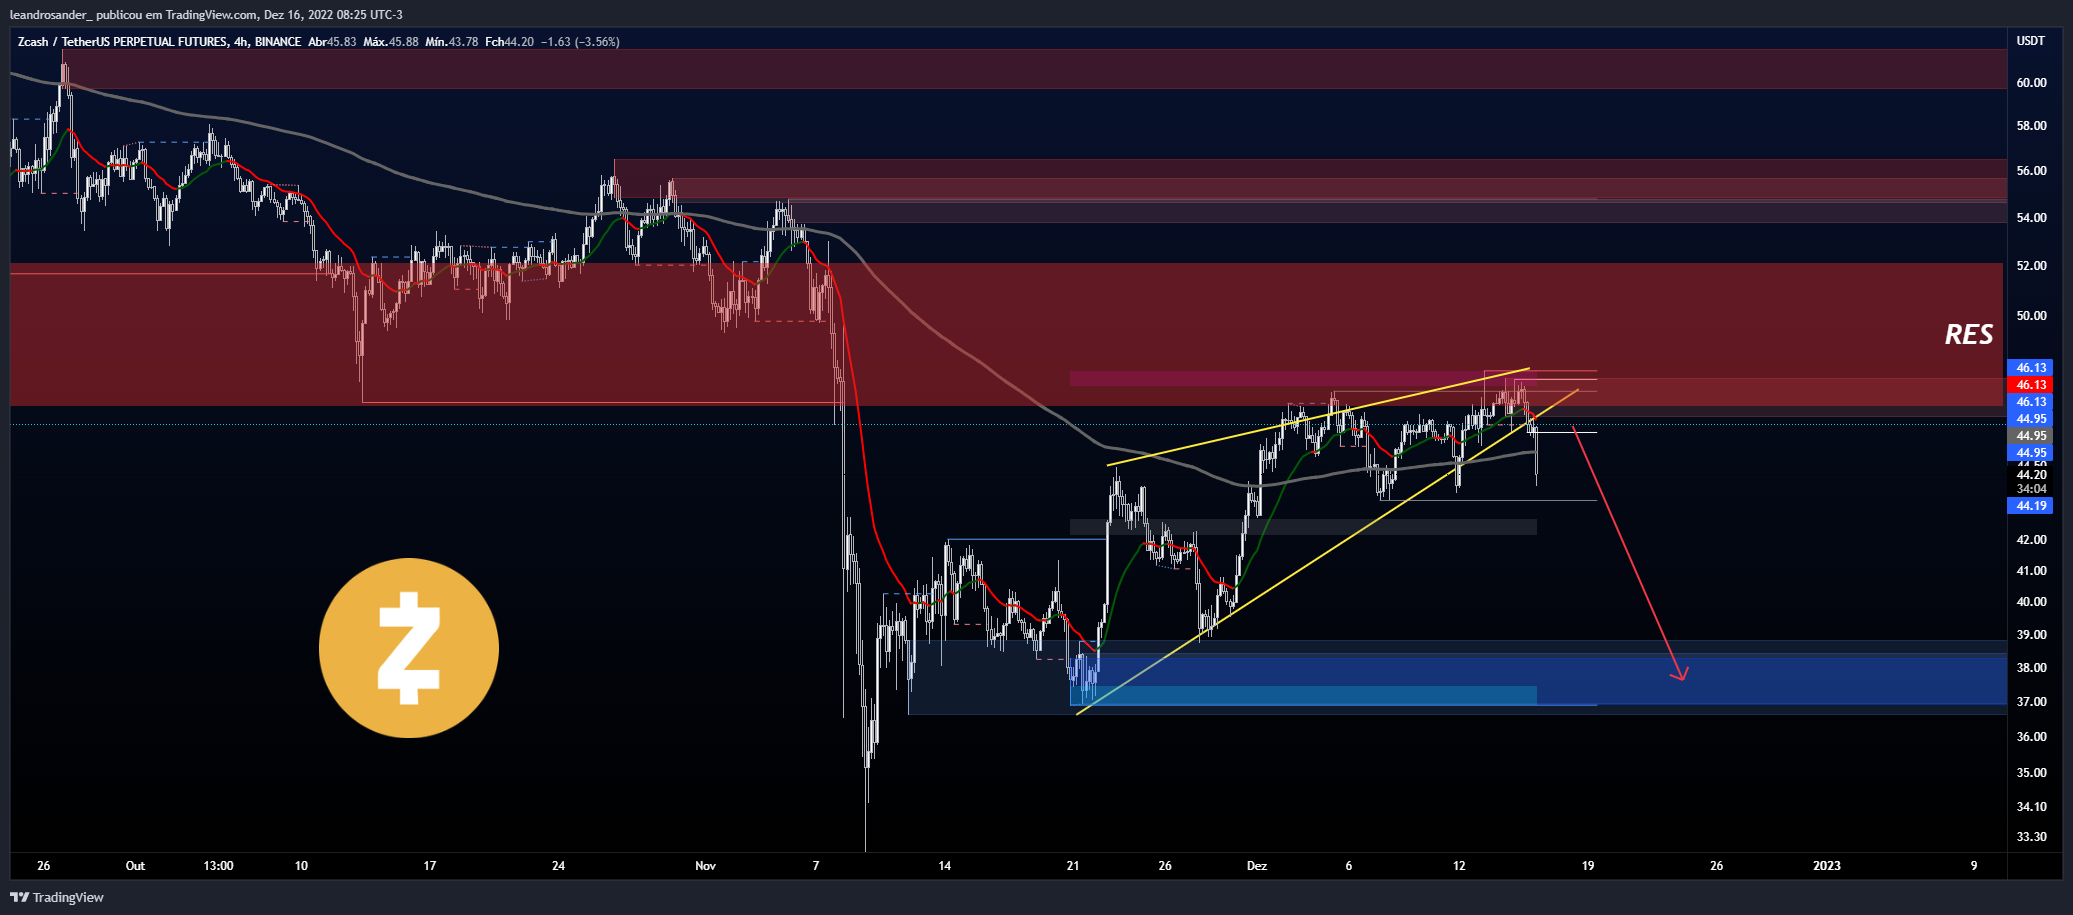
Task: Click the 34.10 price axis label
Action: coord(2031,807)
